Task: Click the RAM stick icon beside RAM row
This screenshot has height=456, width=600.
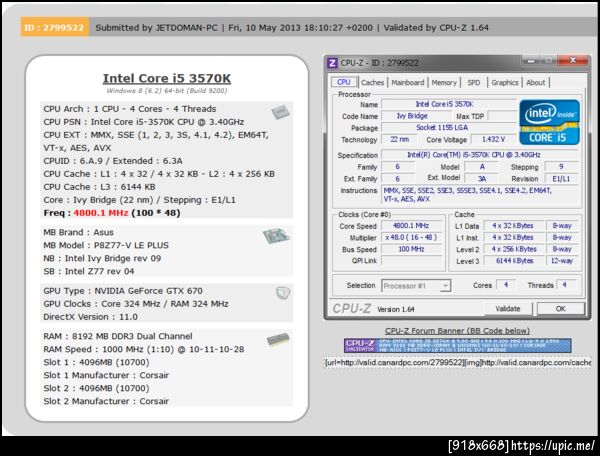Action: click(278, 339)
